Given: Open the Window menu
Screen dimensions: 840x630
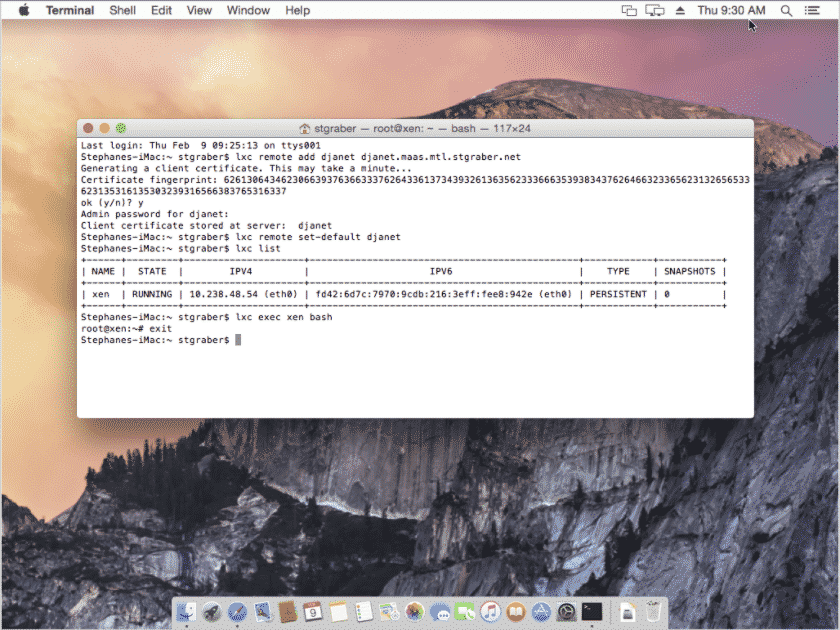Looking at the screenshot, I should 248,10.
